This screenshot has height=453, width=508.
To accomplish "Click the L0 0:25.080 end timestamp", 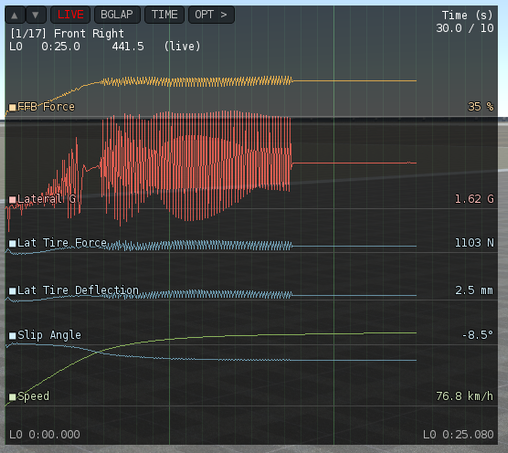I will click(458, 435).
